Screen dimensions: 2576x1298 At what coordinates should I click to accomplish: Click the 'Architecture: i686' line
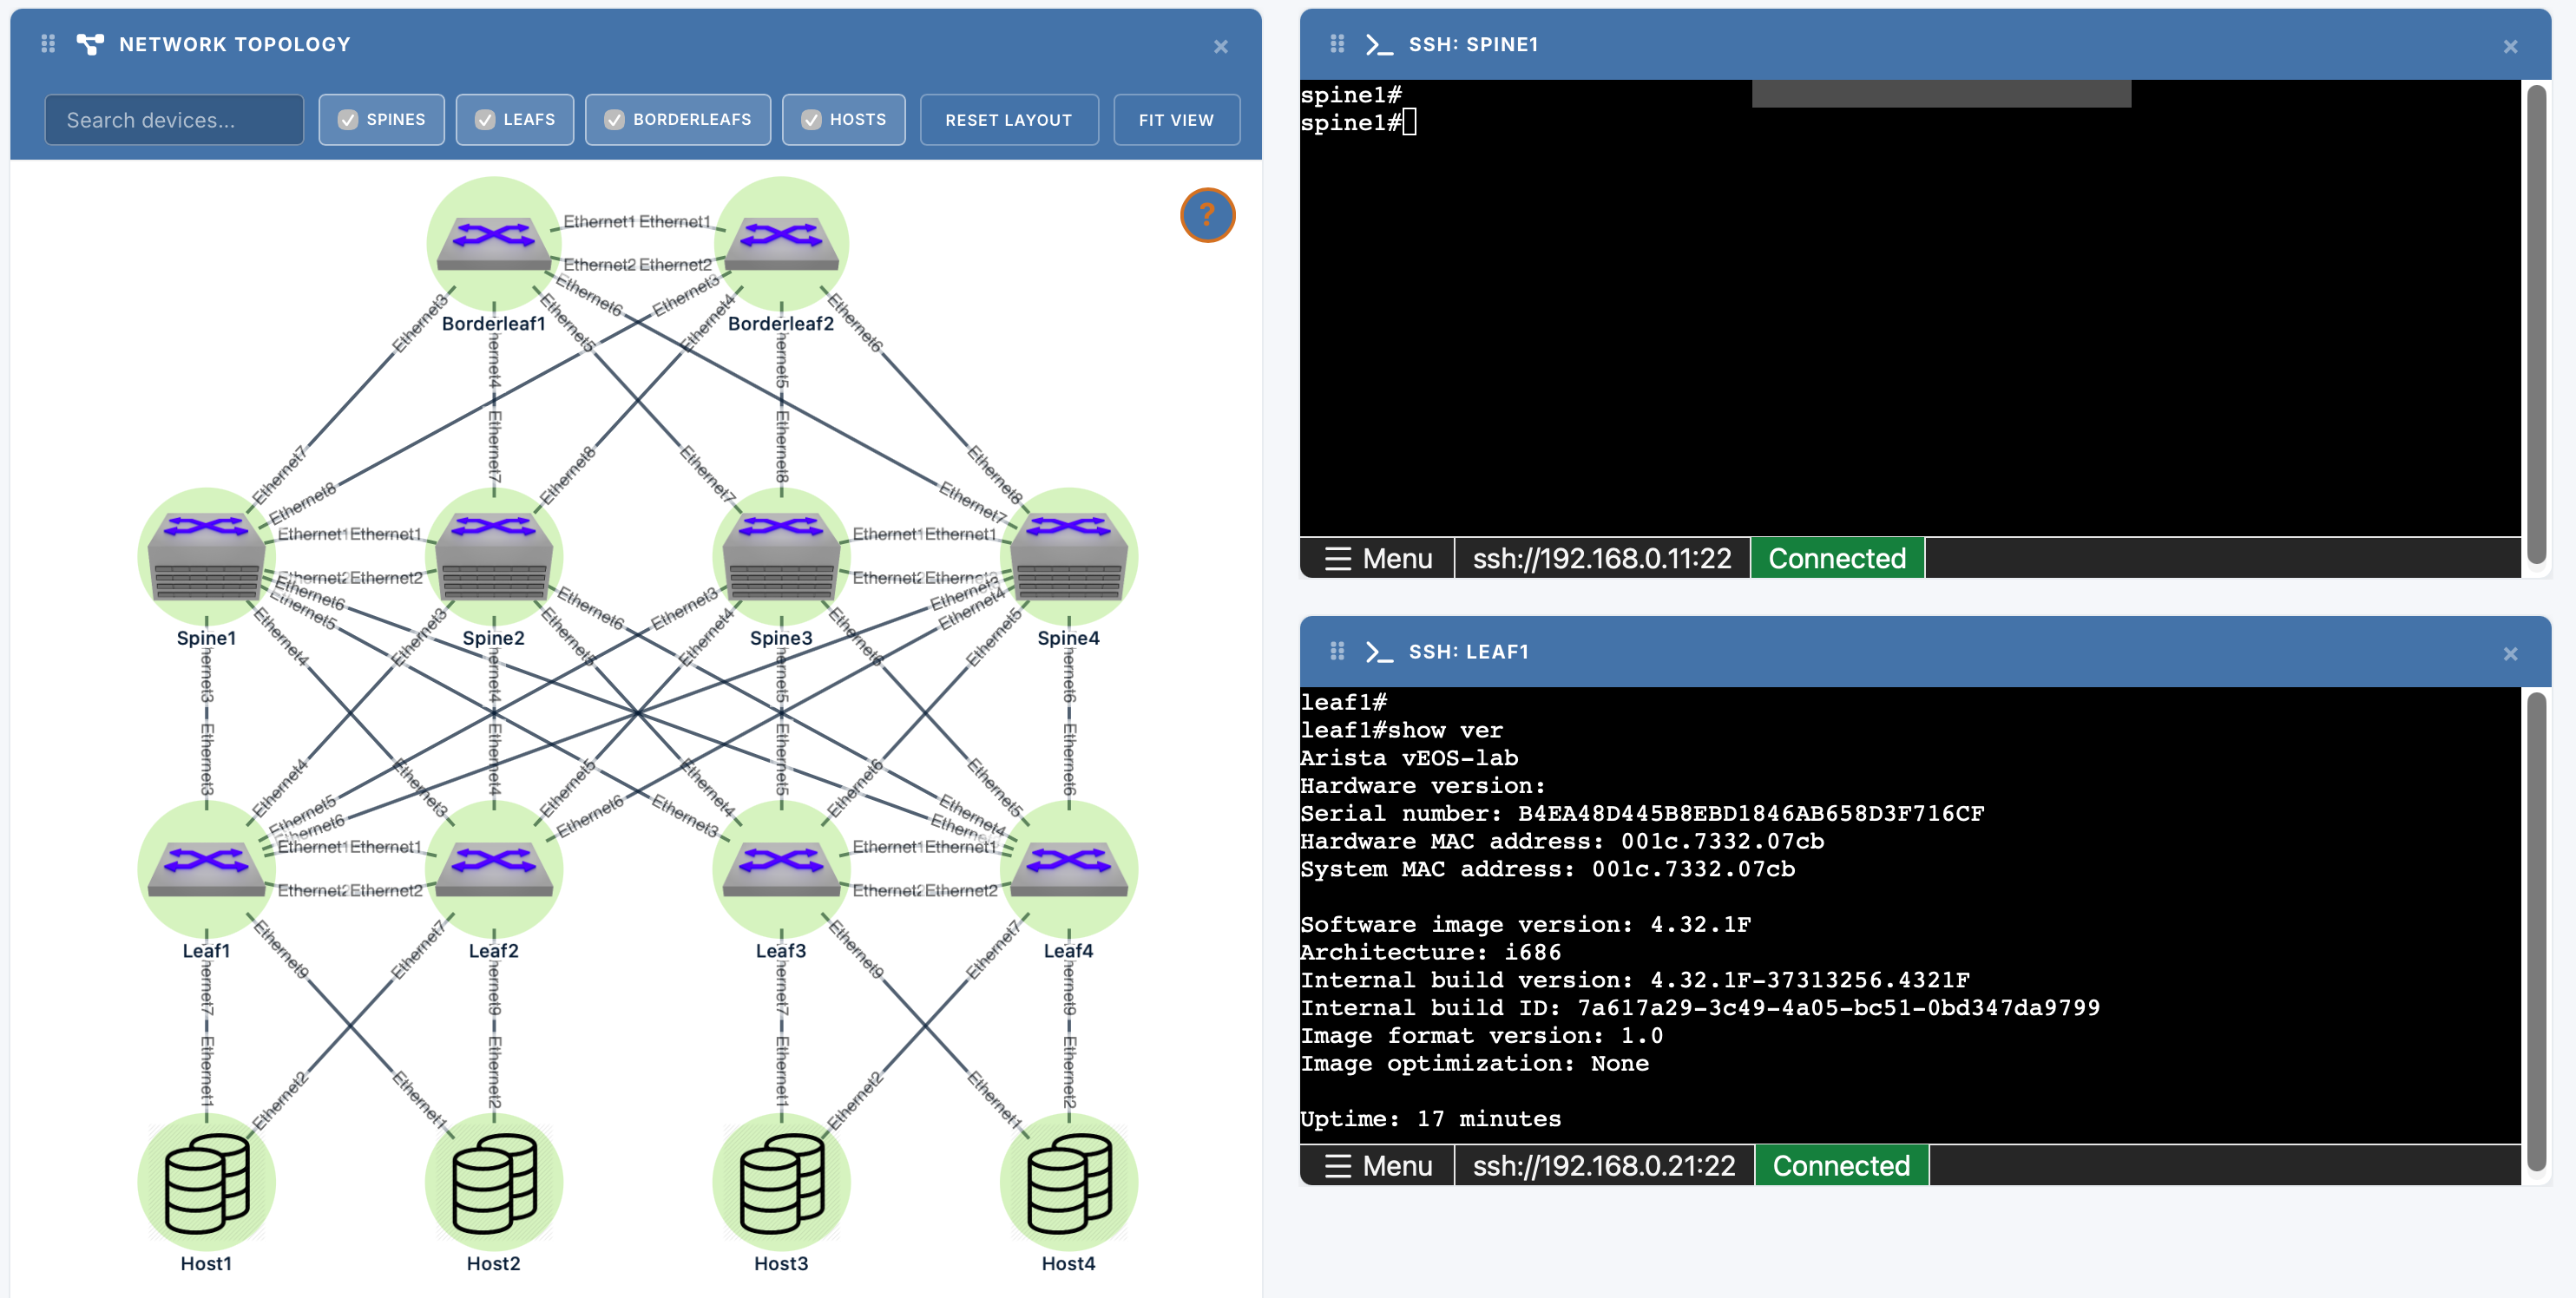pos(1430,952)
